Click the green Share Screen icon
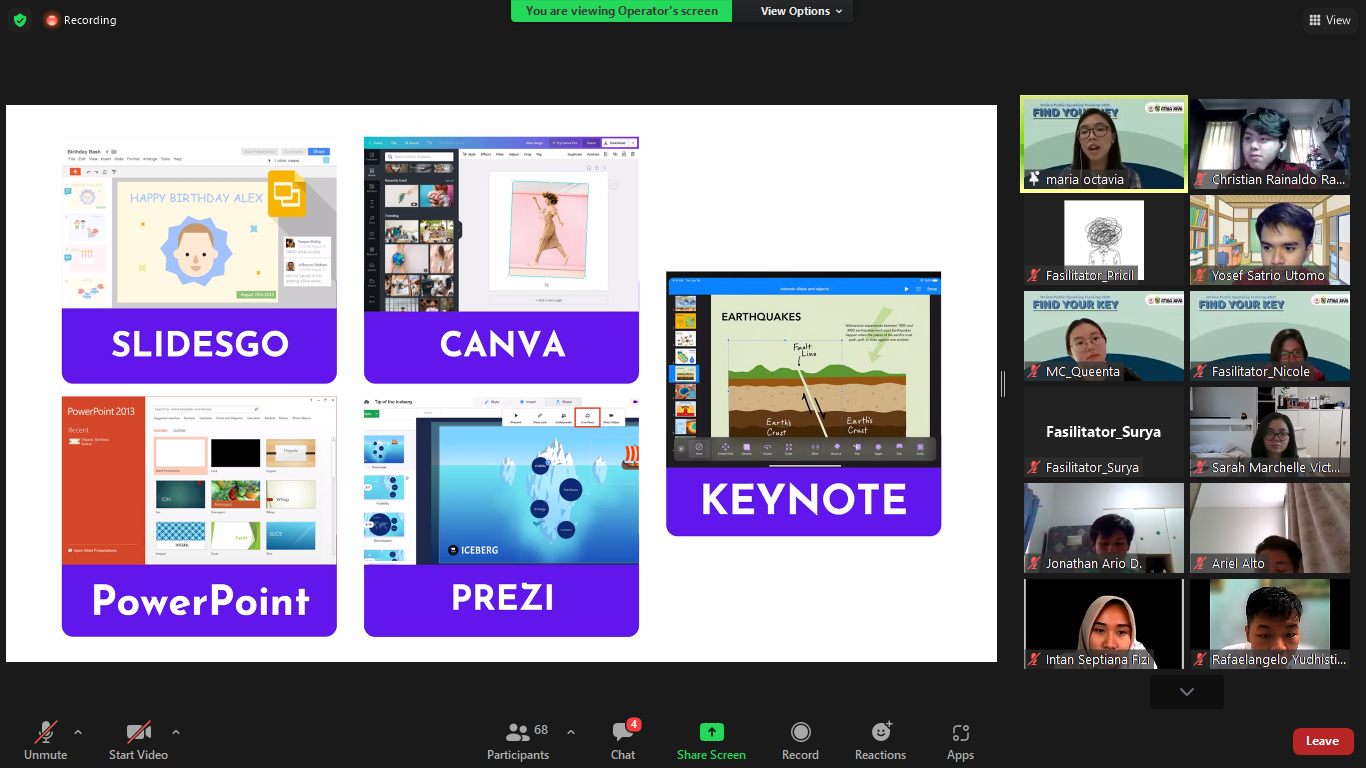Screen dimensions: 1366x768 (711, 732)
